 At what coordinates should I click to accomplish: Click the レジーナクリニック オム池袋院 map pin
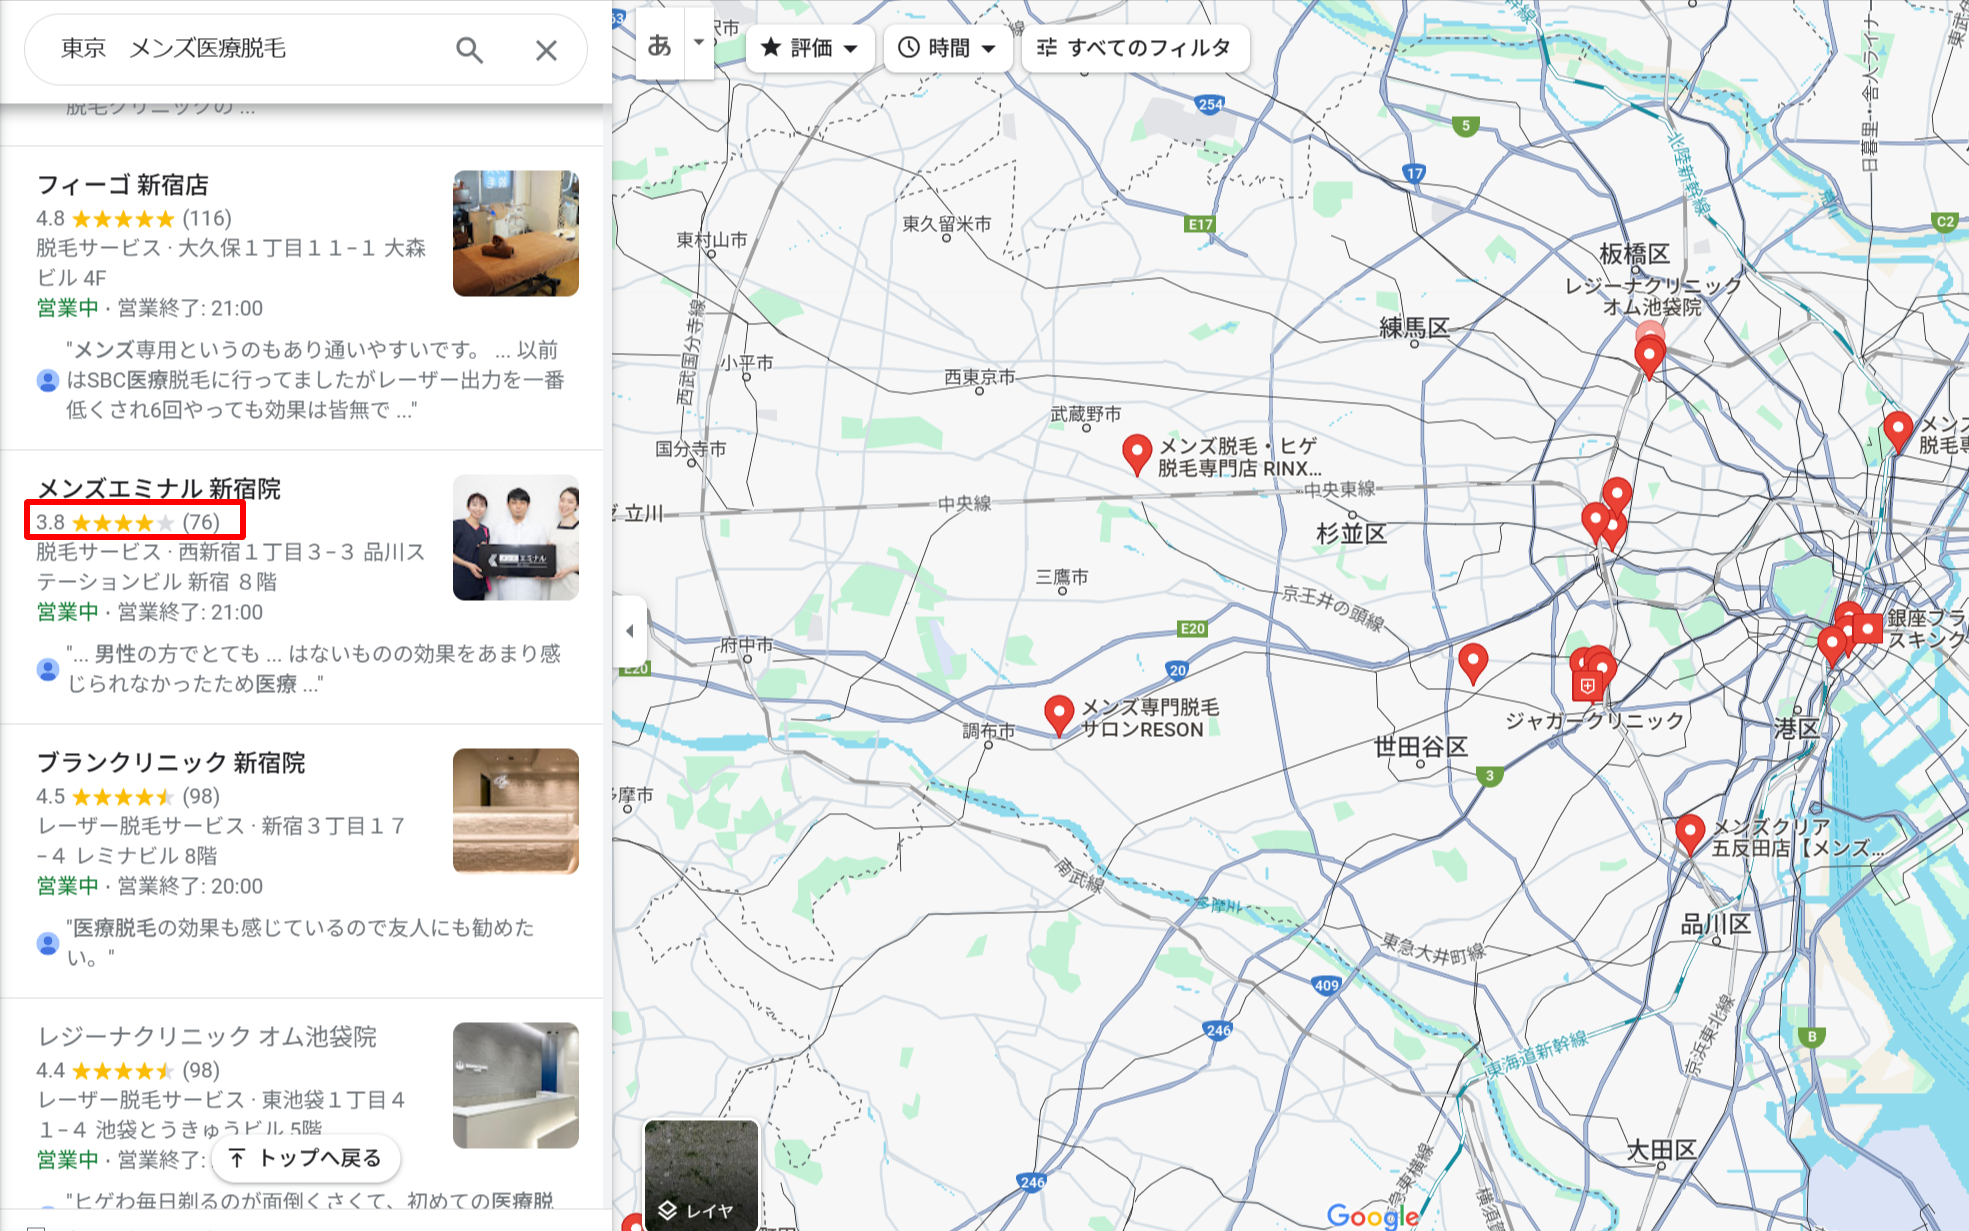(1649, 355)
